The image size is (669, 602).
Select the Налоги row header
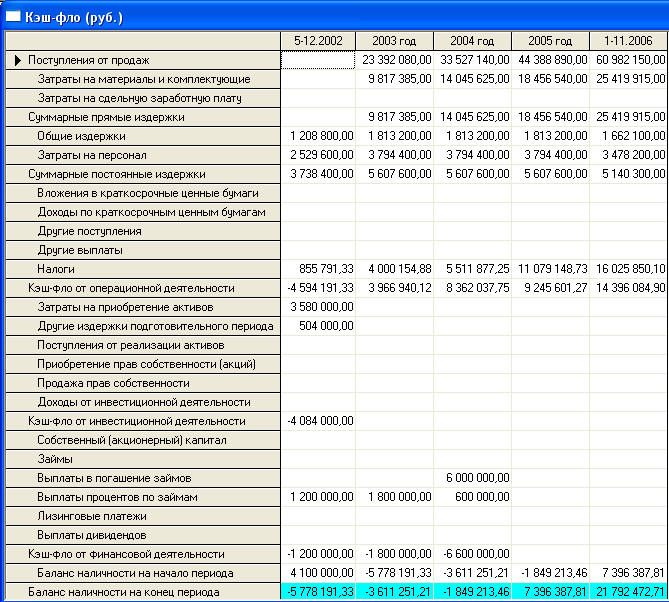[x=143, y=269]
